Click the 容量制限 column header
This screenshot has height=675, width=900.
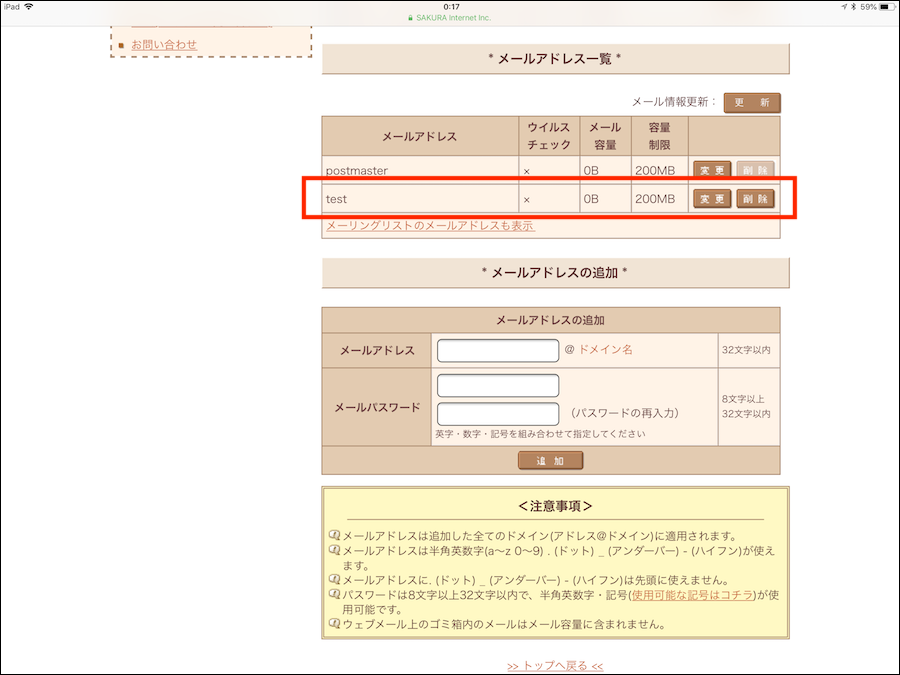(x=660, y=136)
